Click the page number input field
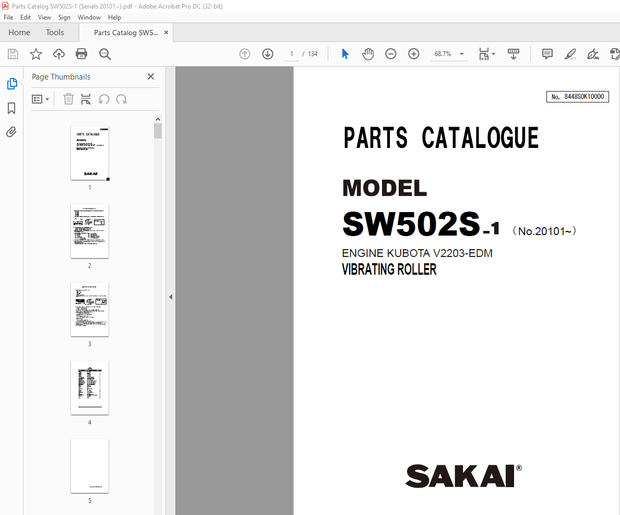 292,54
